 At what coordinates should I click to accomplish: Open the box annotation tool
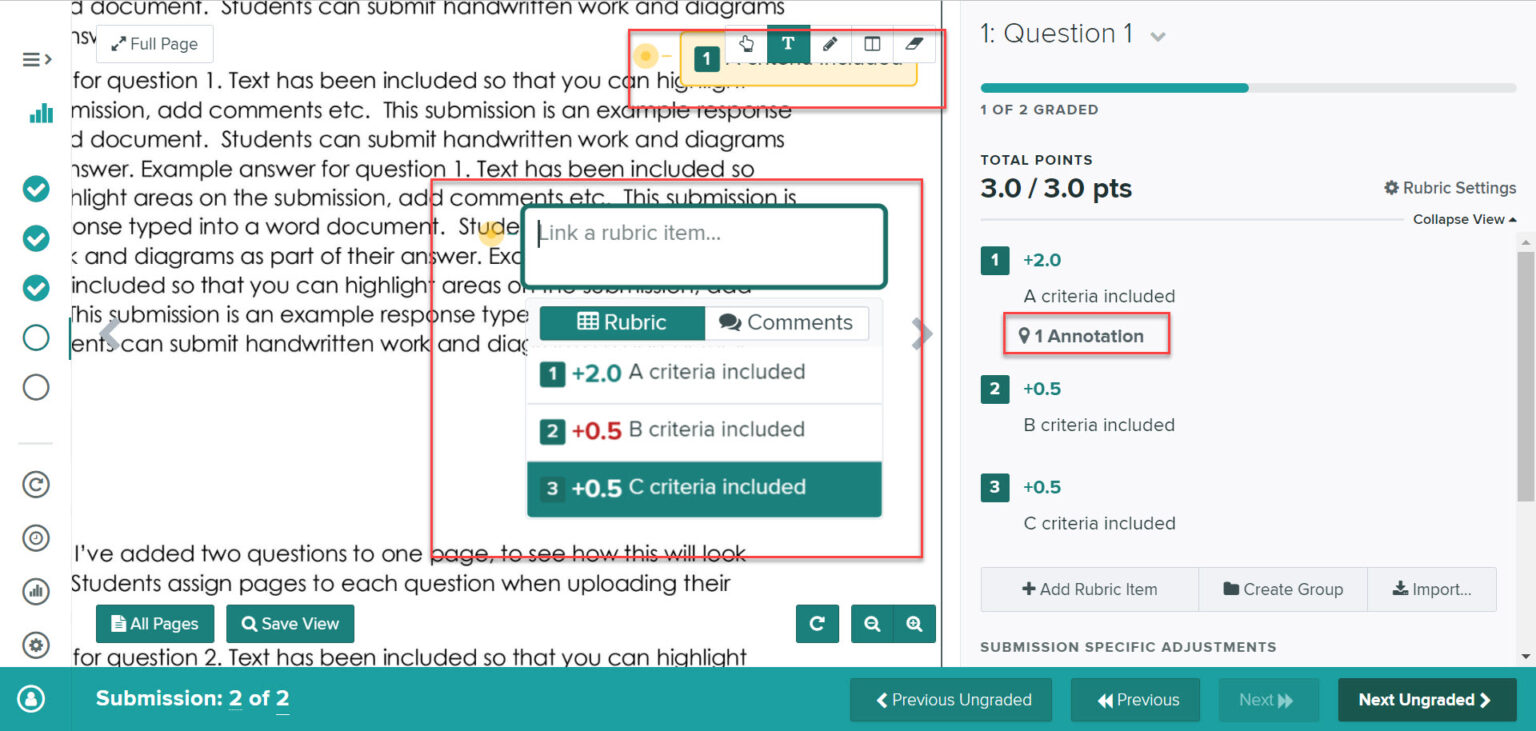coord(871,43)
